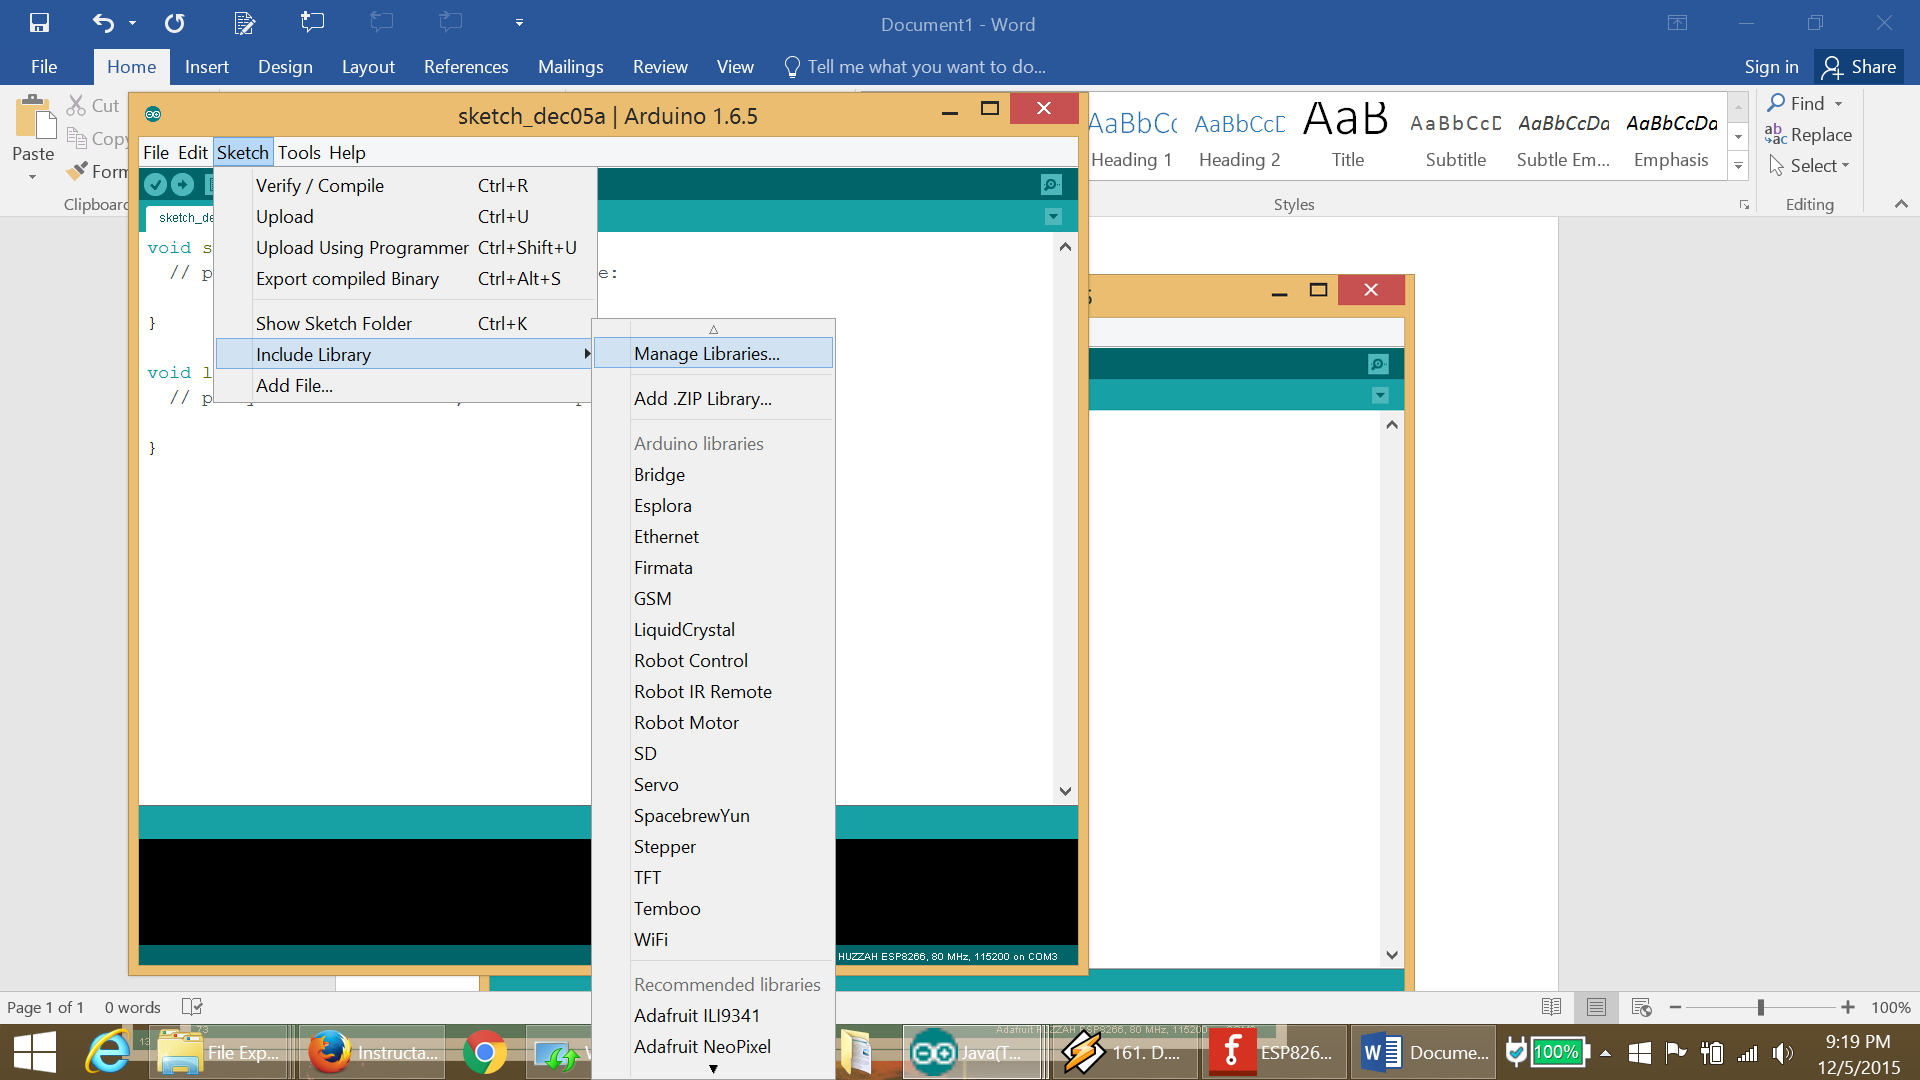The image size is (1920, 1080).
Task: Apply the Heading 1 style
Action: coord(1131,138)
